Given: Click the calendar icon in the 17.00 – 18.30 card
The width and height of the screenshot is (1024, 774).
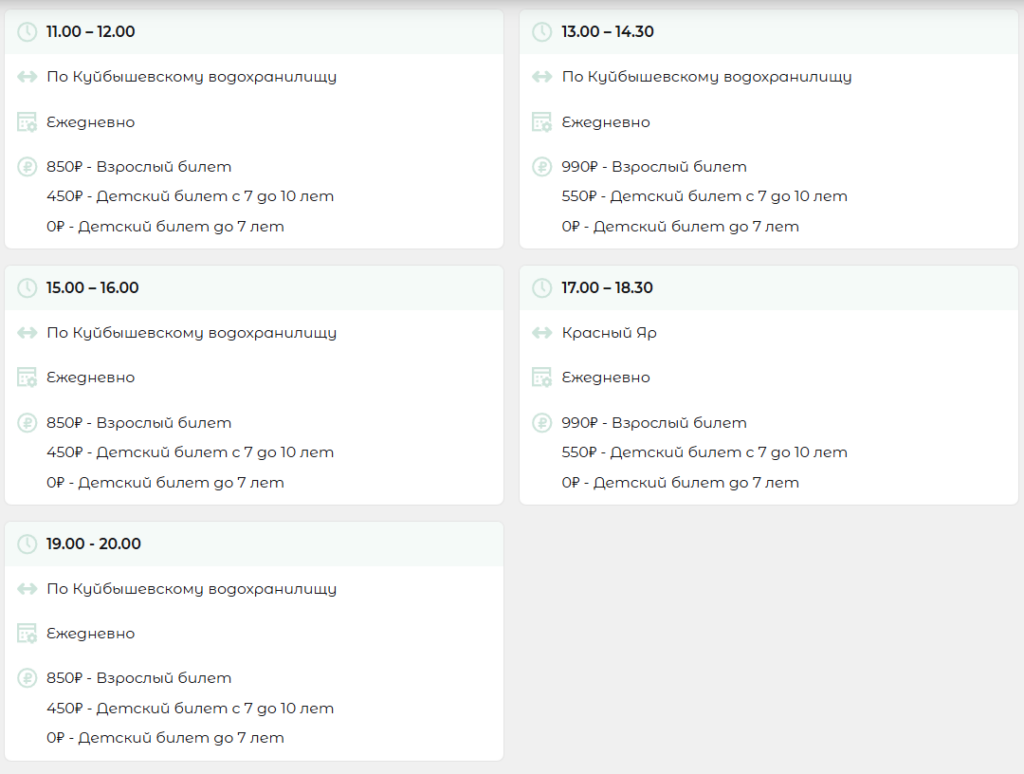Looking at the screenshot, I should click(542, 378).
